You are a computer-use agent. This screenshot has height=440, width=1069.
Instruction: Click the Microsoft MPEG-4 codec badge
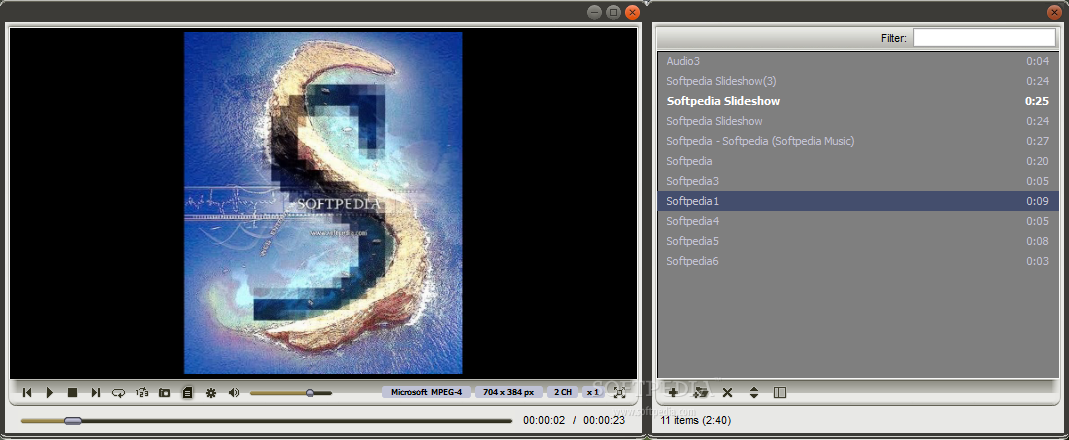[426, 392]
